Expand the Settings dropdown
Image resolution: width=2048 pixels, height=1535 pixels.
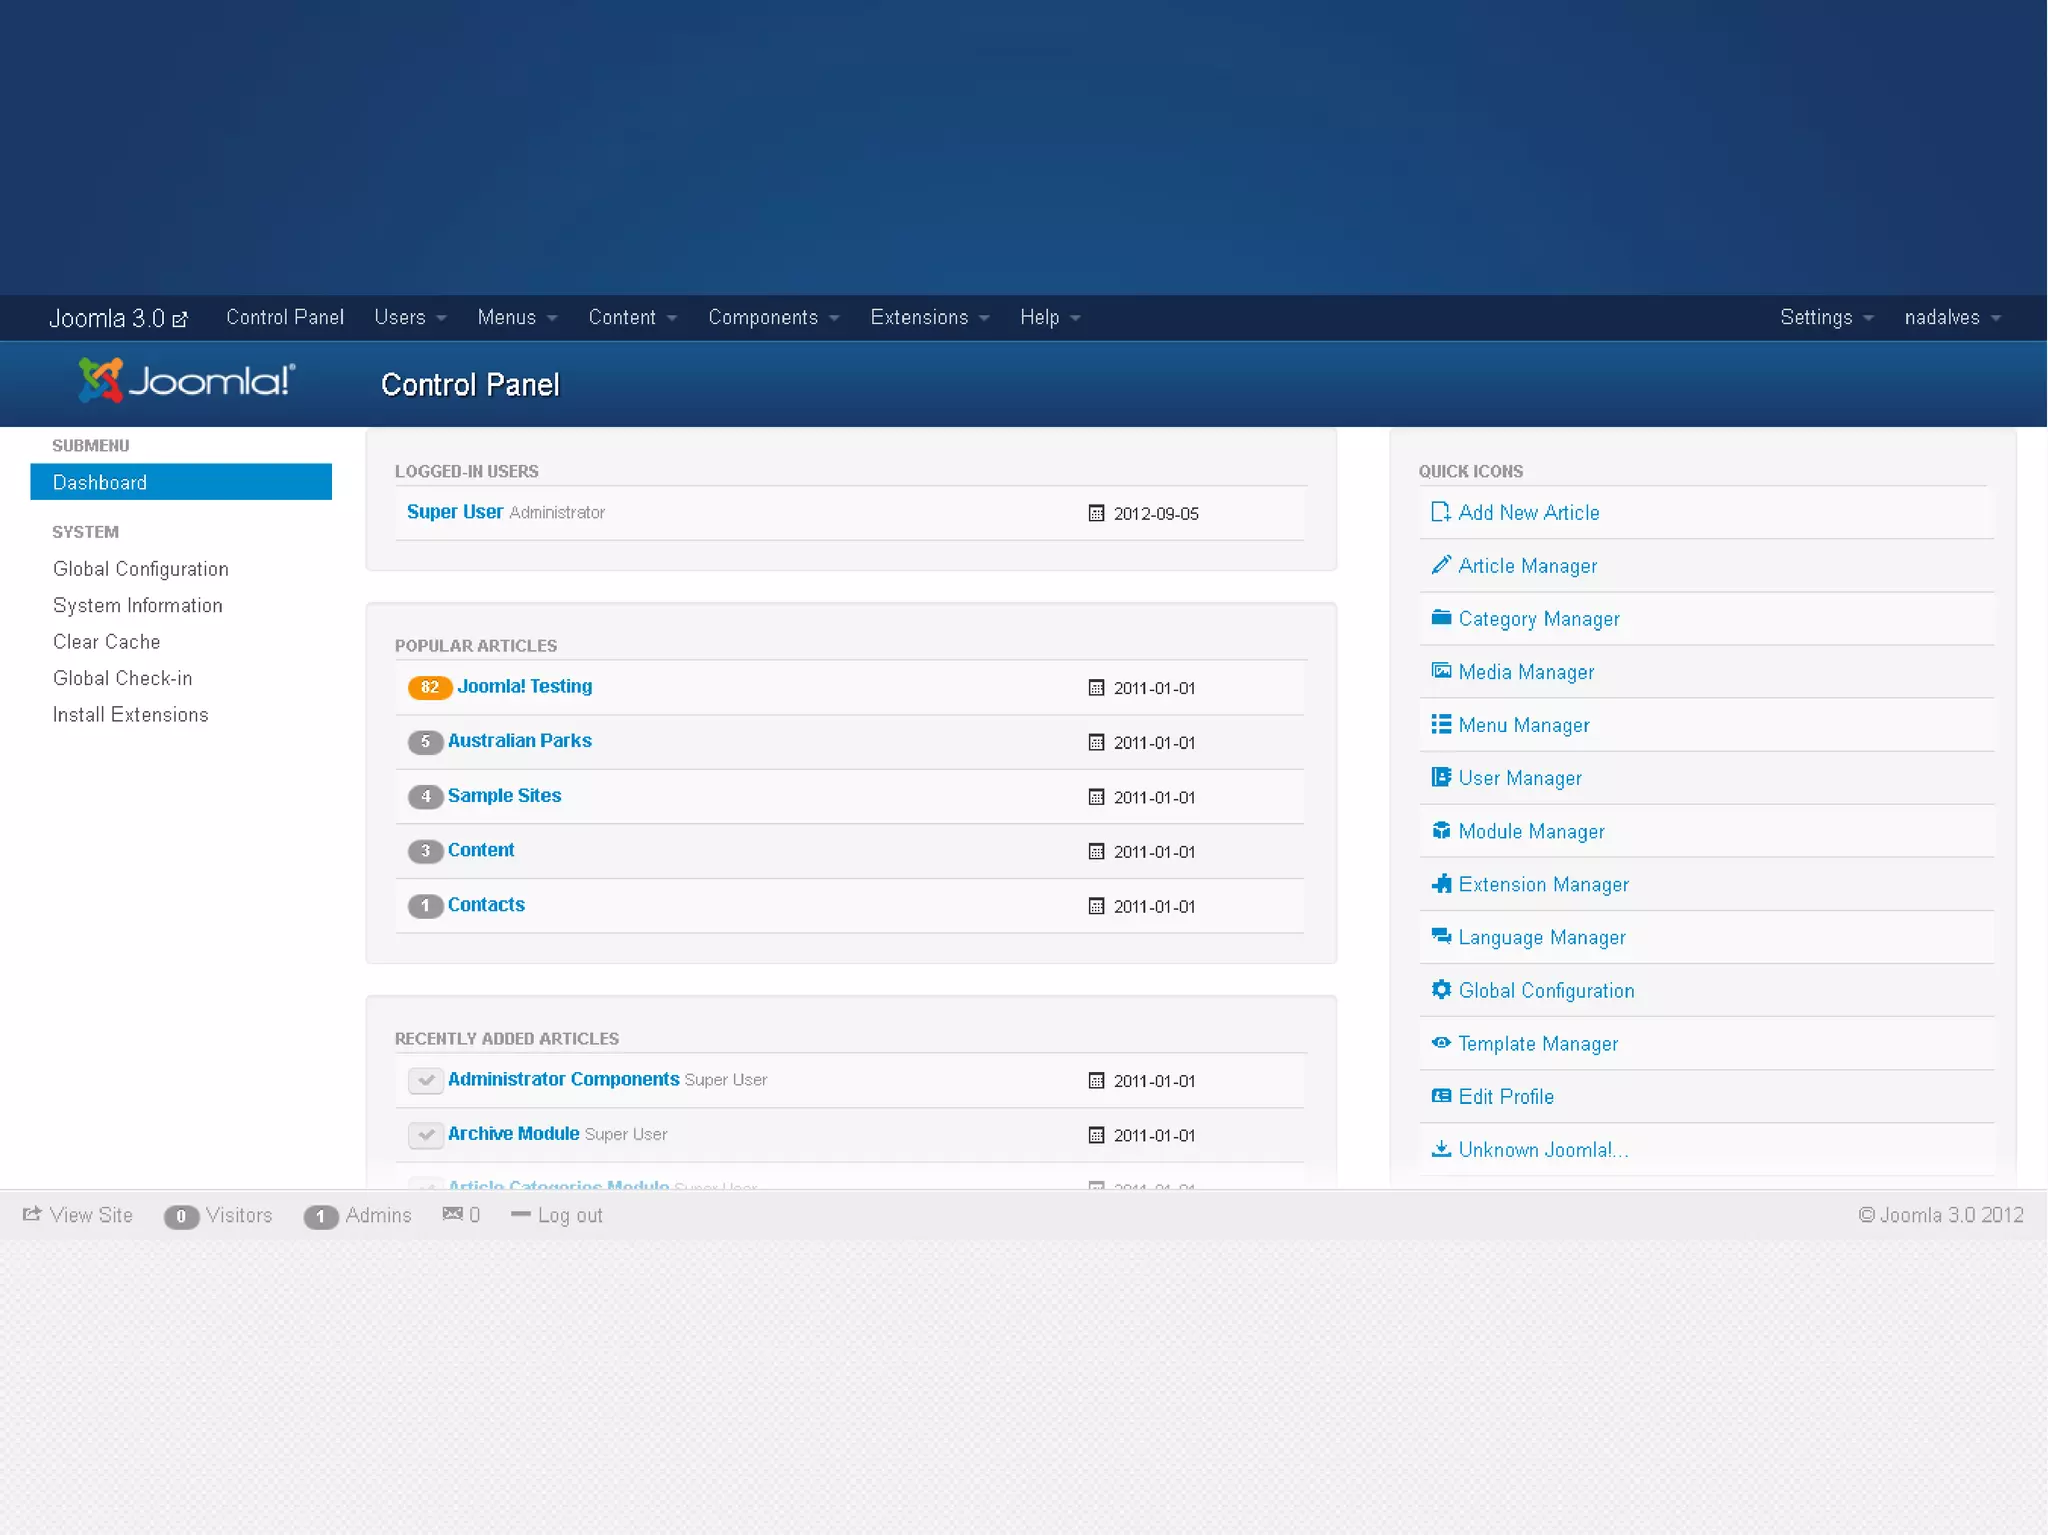pyautogui.click(x=1825, y=317)
